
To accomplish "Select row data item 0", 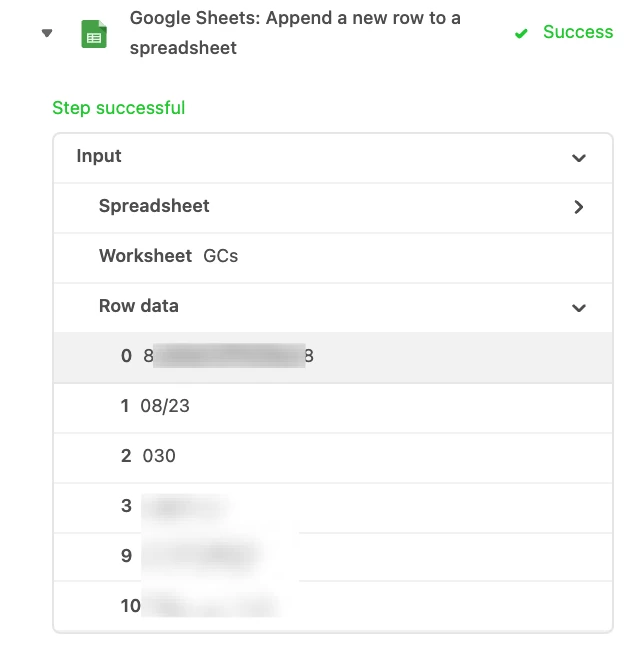I will click(225, 356).
